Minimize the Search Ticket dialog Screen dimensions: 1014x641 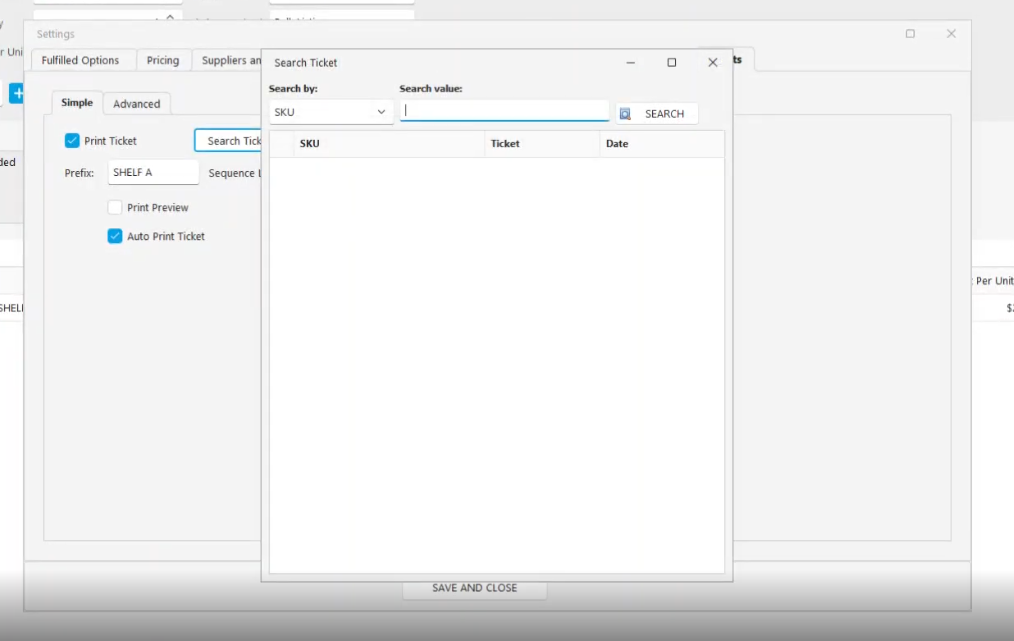click(x=631, y=62)
